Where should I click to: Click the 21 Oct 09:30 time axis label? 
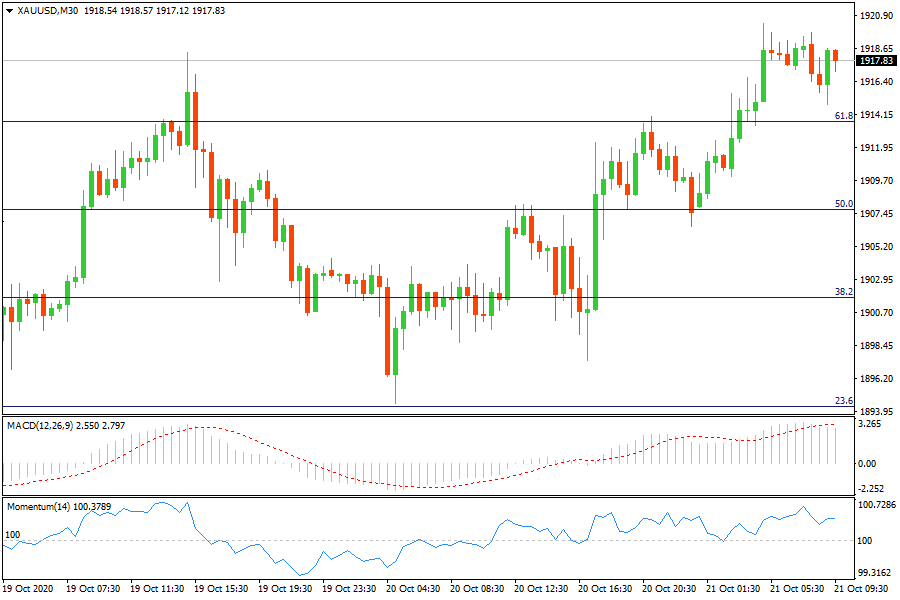(861, 589)
